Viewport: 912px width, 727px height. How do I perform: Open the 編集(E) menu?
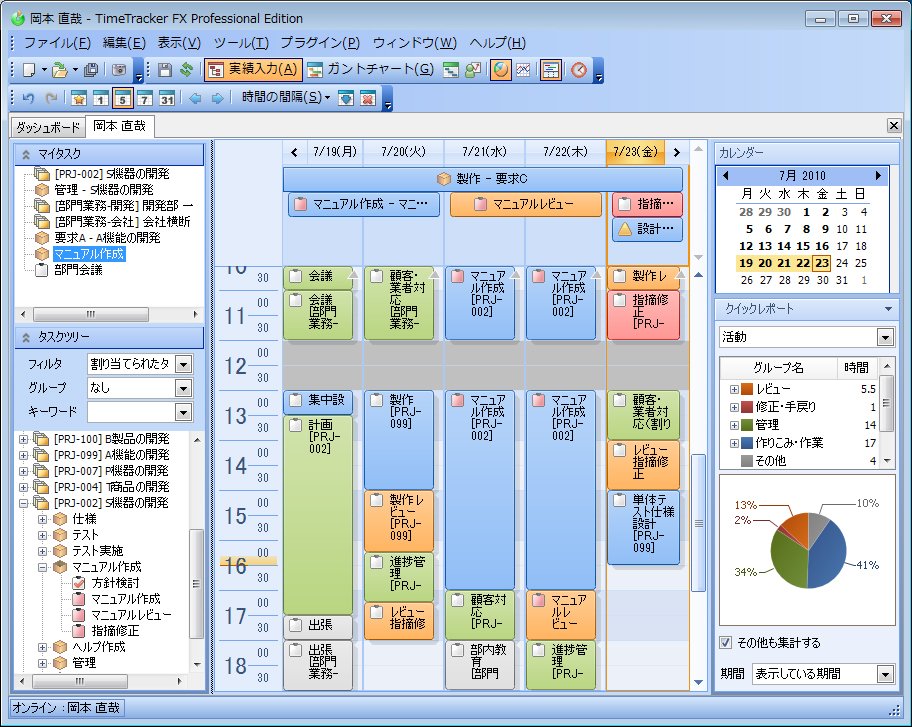click(124, 43)
